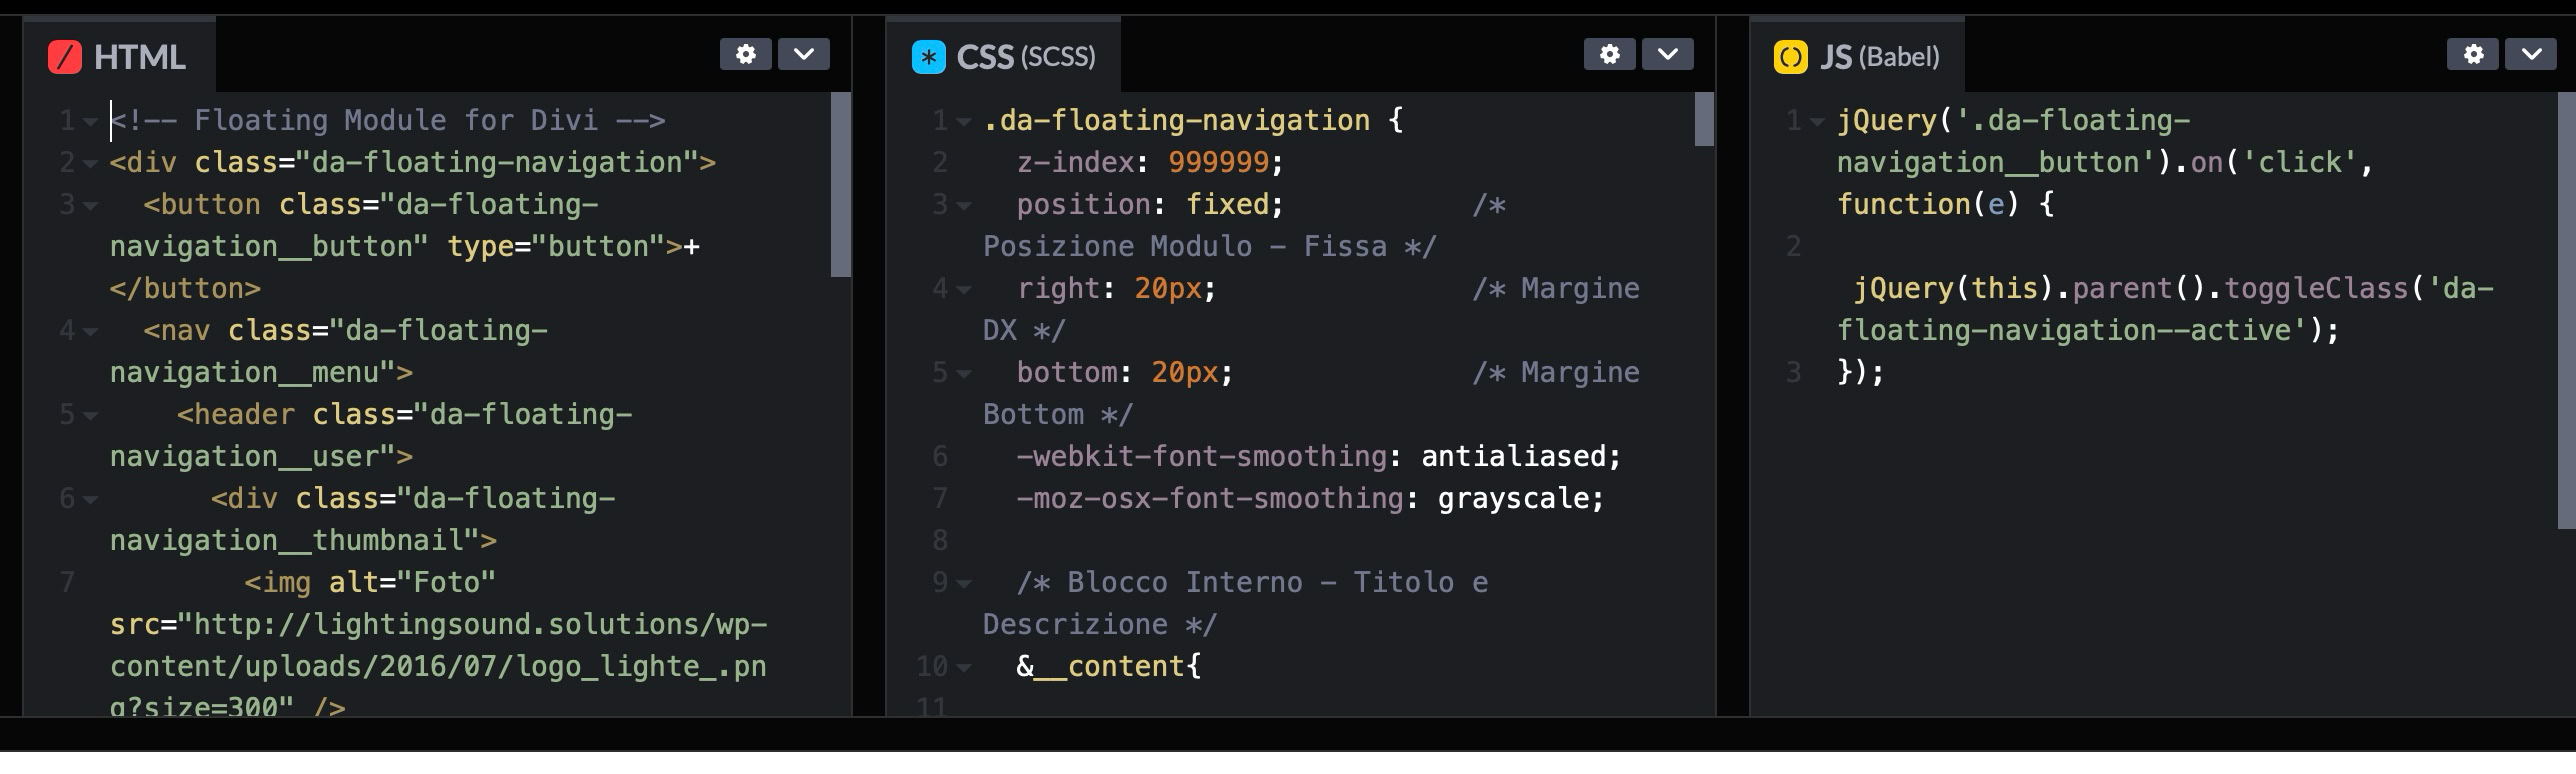
Task: Expand the HTML panel dropdown chevron
Action: 804,54
